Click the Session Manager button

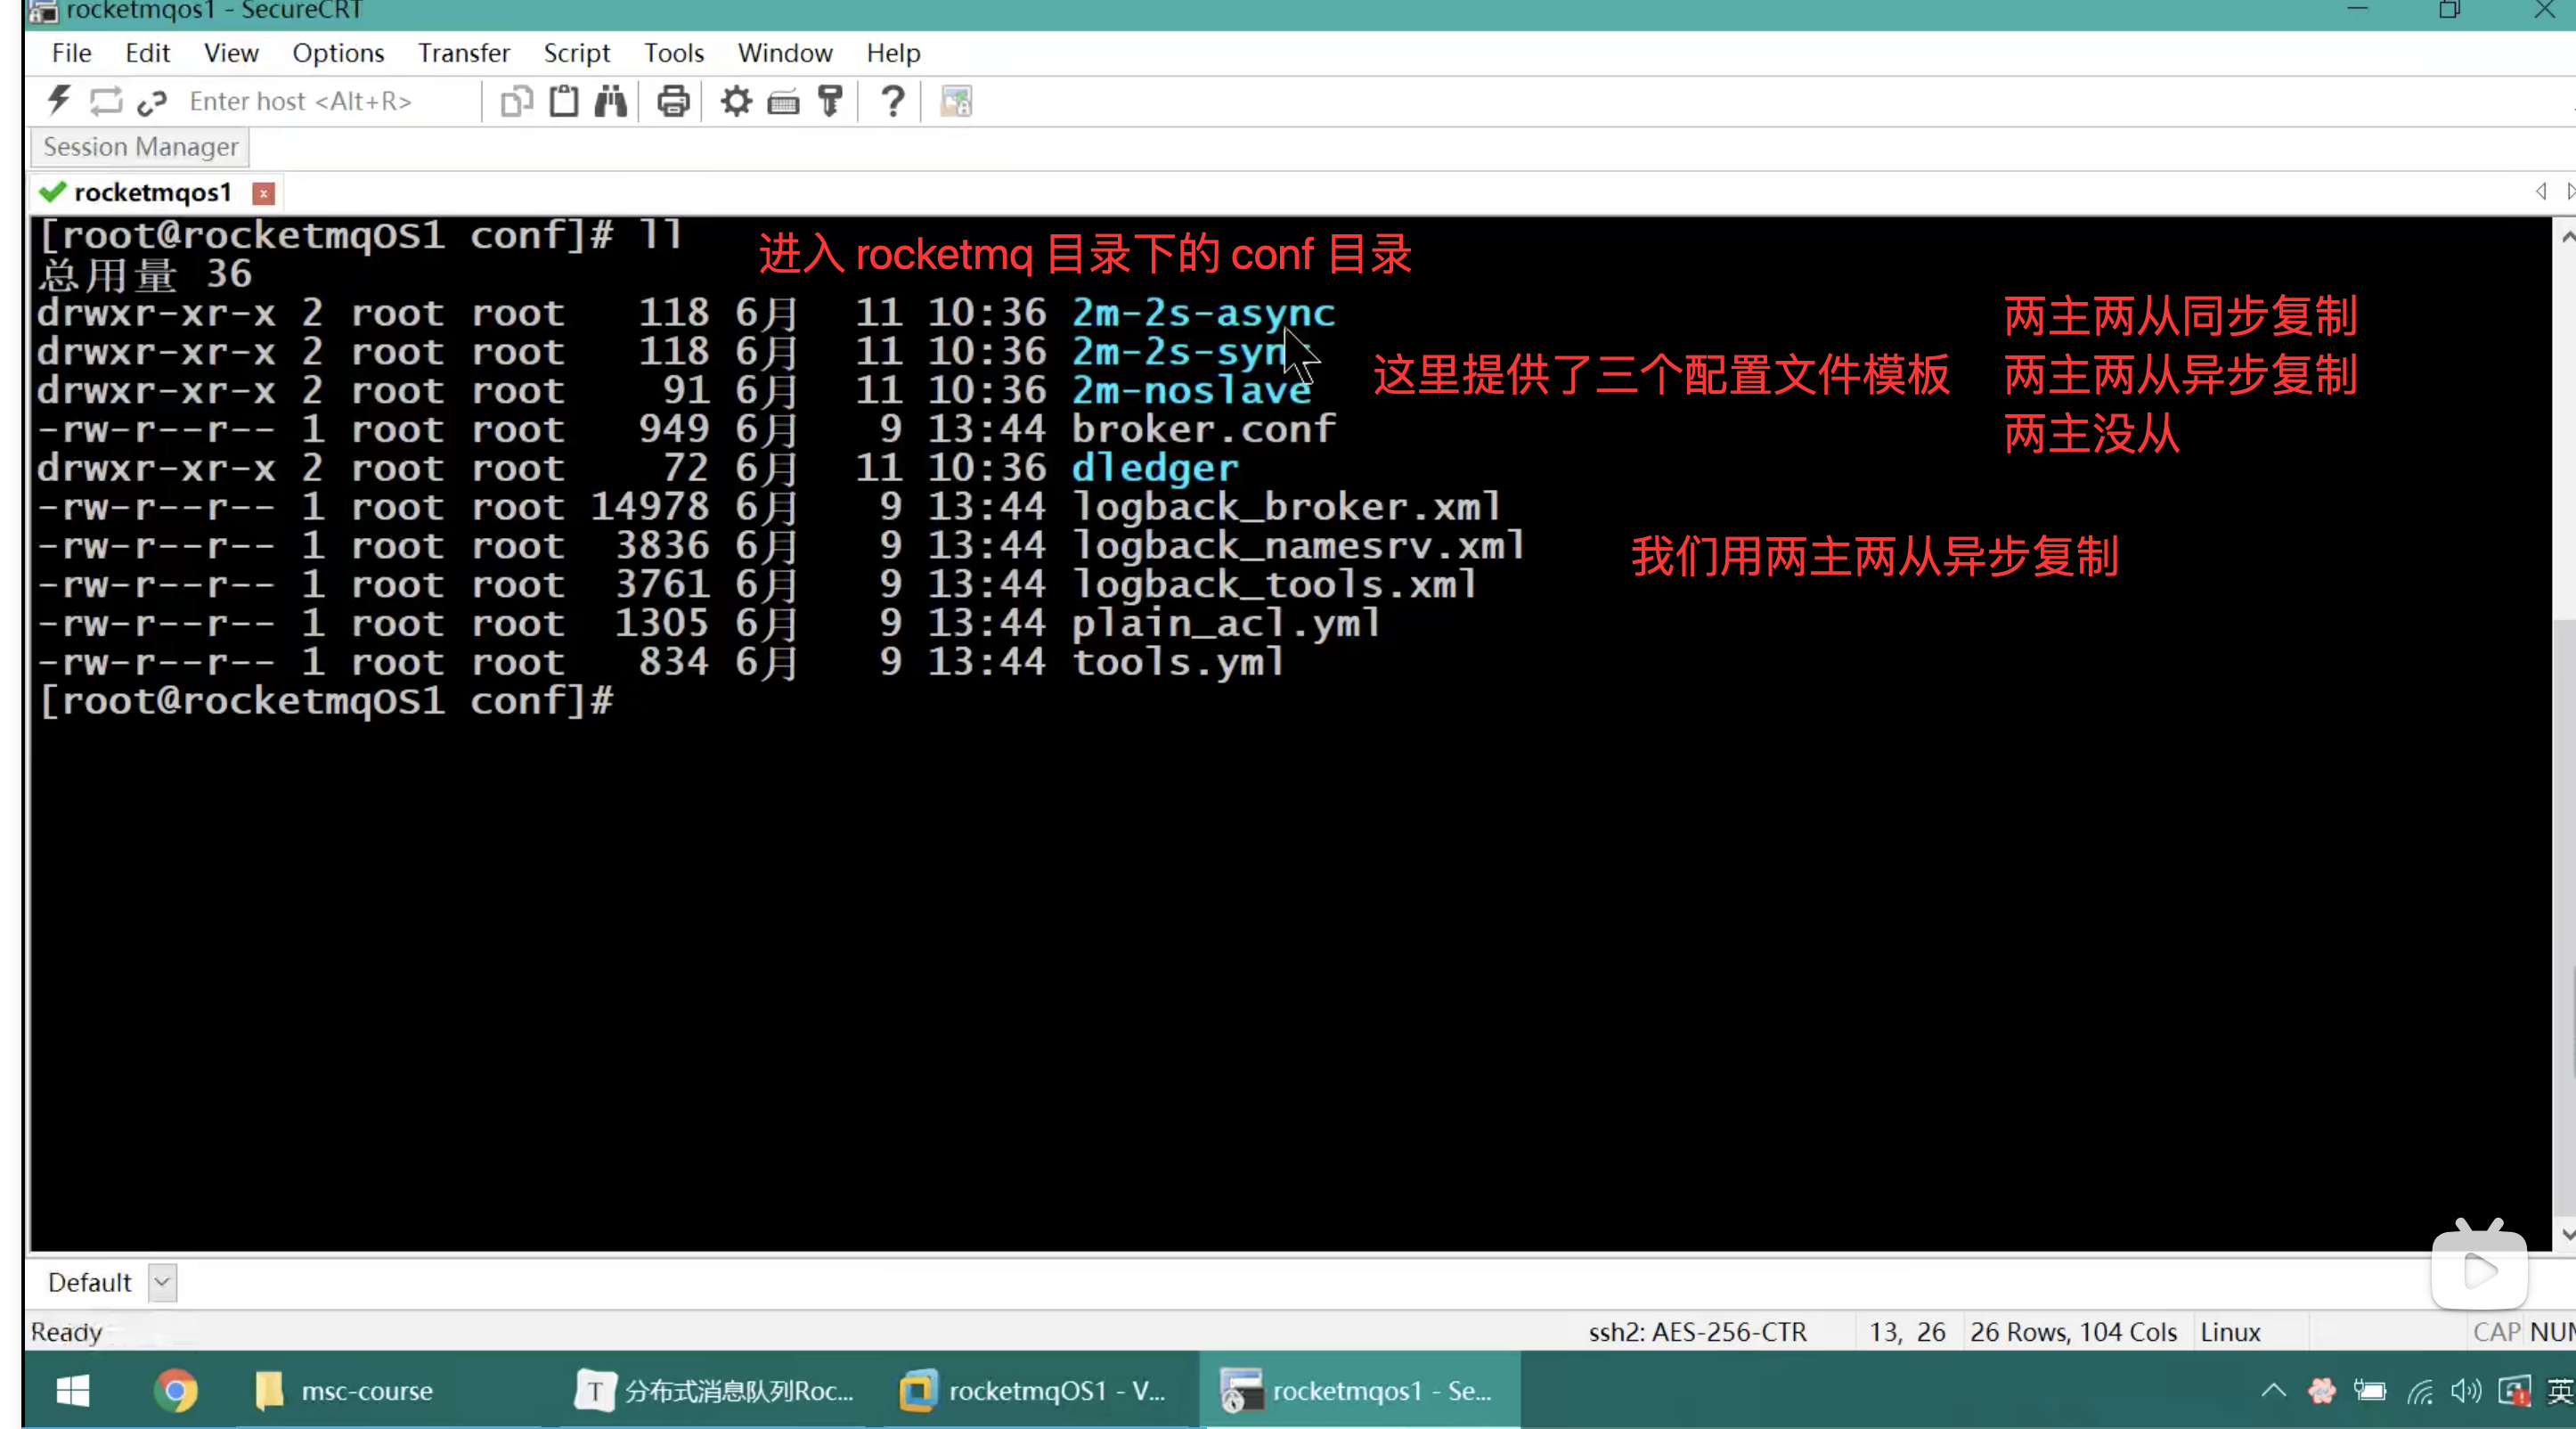[140, 147]
